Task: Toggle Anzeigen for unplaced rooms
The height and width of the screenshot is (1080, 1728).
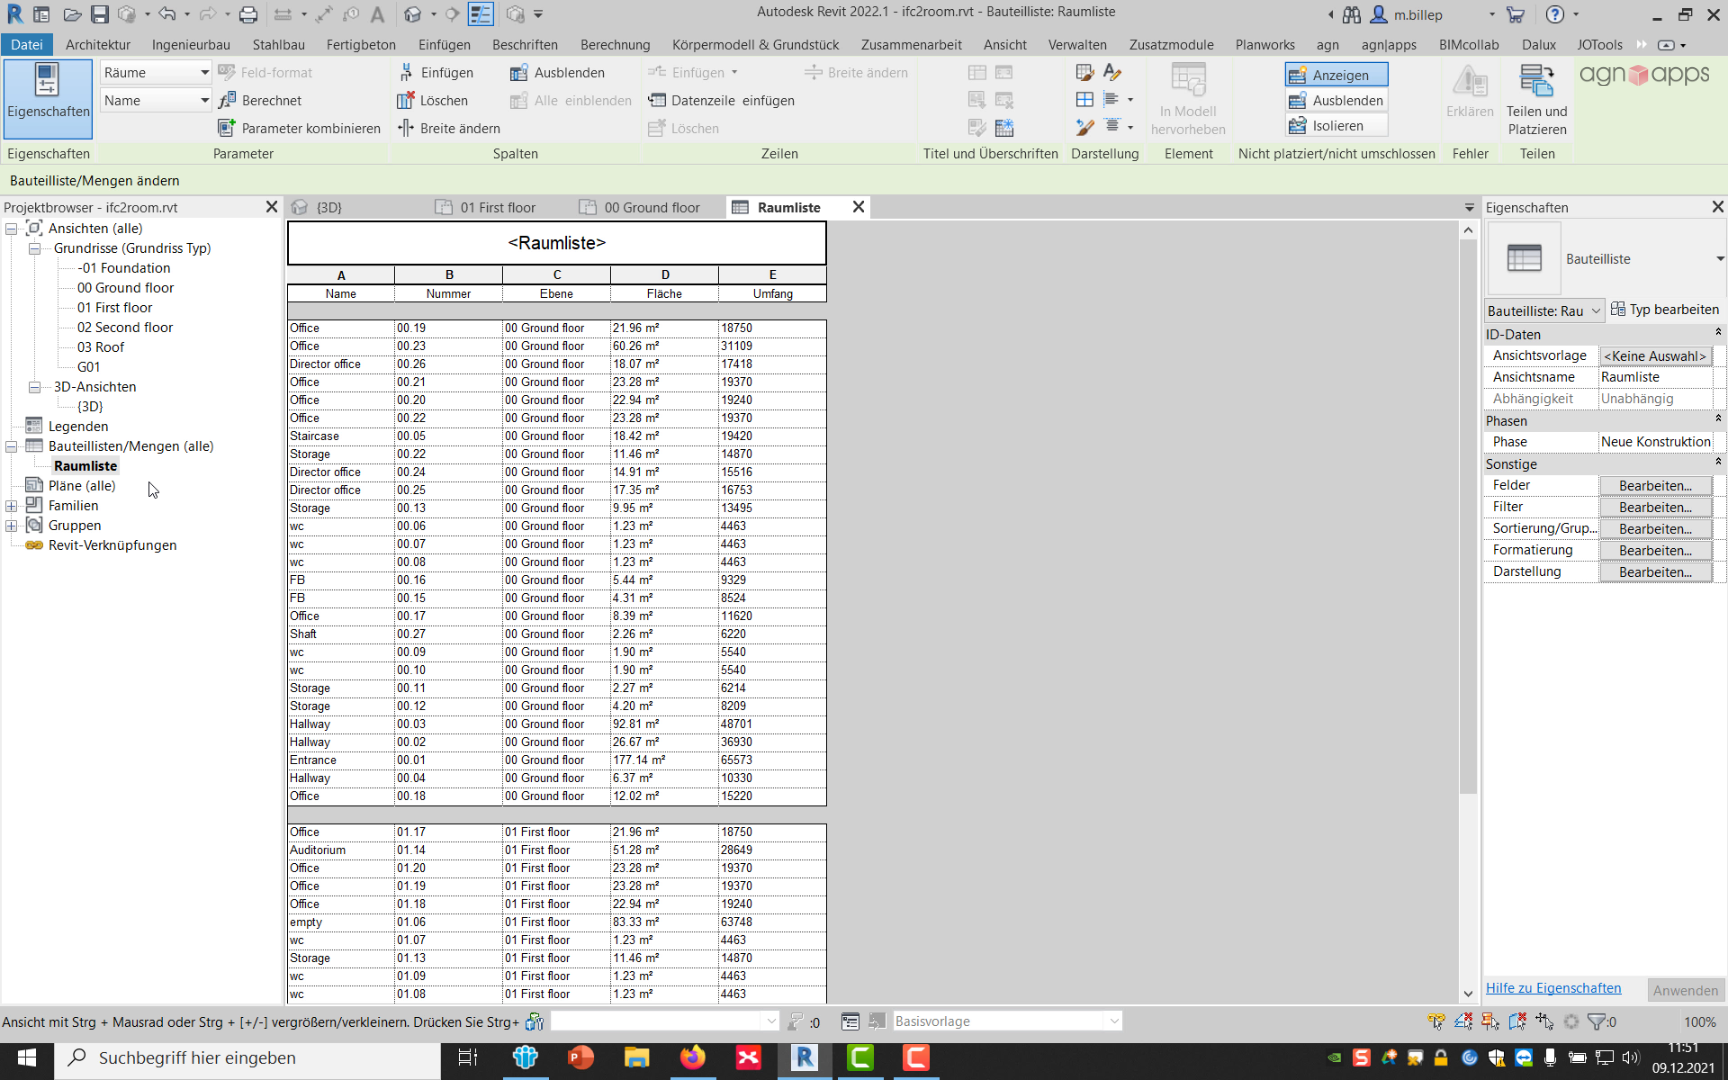Action: [x=1337, y=75]
